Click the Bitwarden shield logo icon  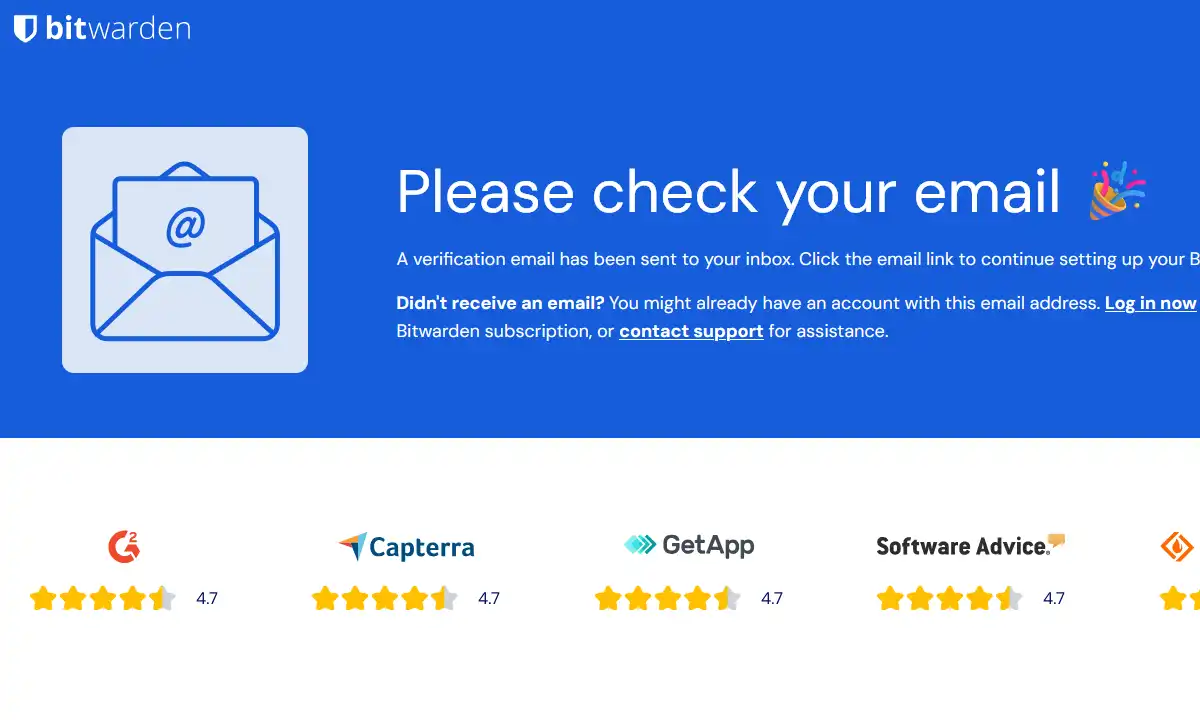coord(26,28)
